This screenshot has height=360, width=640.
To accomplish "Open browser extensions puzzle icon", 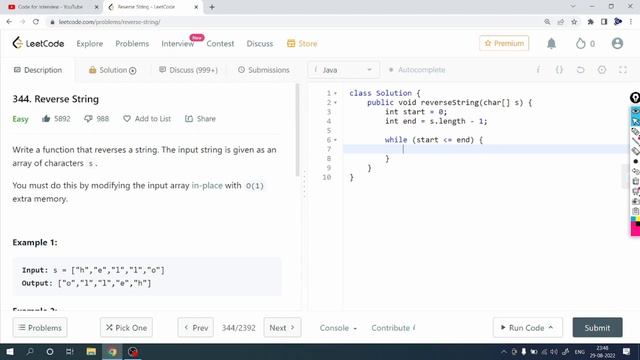I will [590, 22].
